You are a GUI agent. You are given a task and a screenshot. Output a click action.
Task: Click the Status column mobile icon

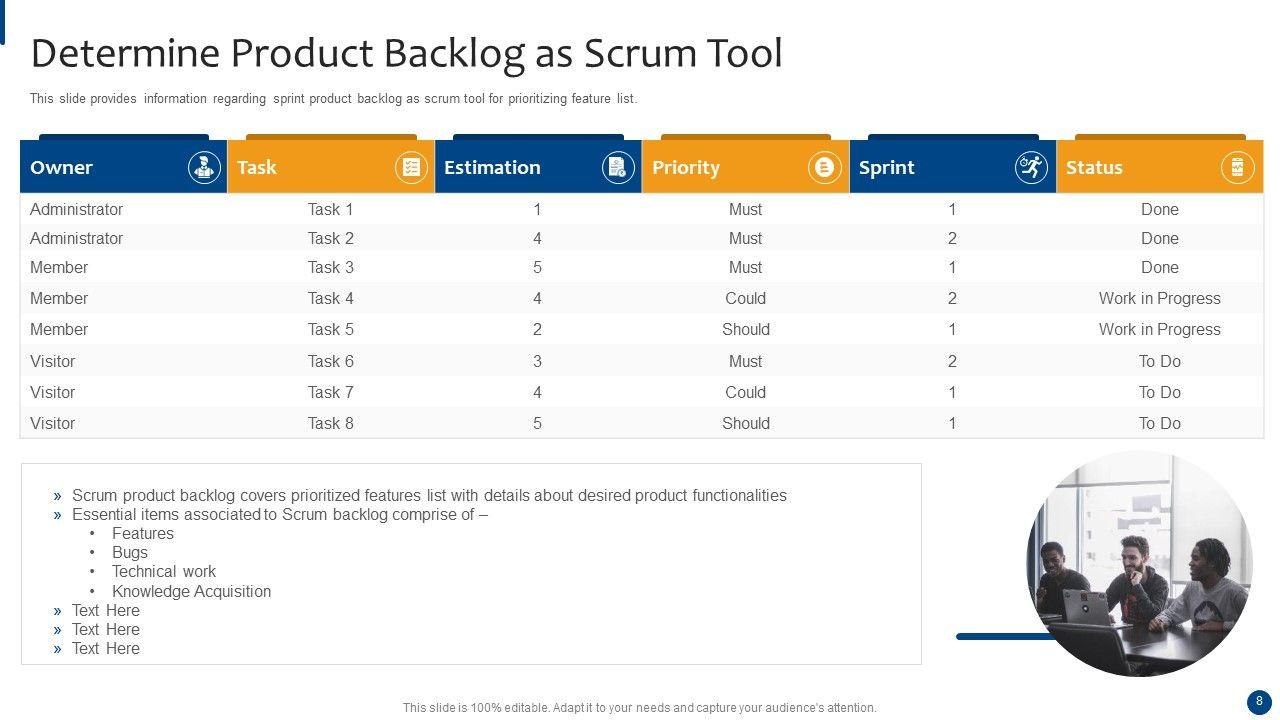click(x=1238, y=167)
